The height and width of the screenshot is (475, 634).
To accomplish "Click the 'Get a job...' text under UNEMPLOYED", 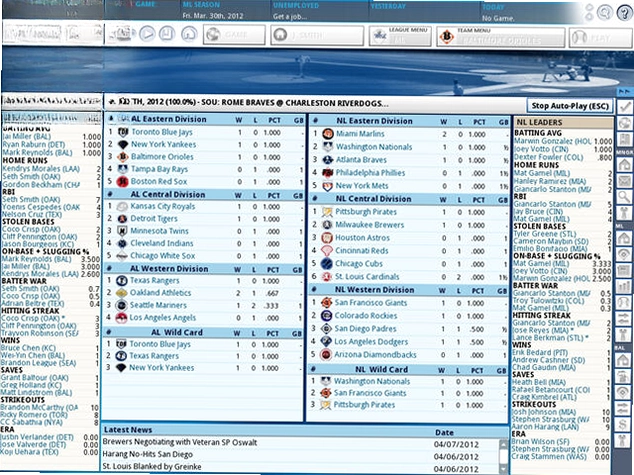I will (x=290, y=17).
